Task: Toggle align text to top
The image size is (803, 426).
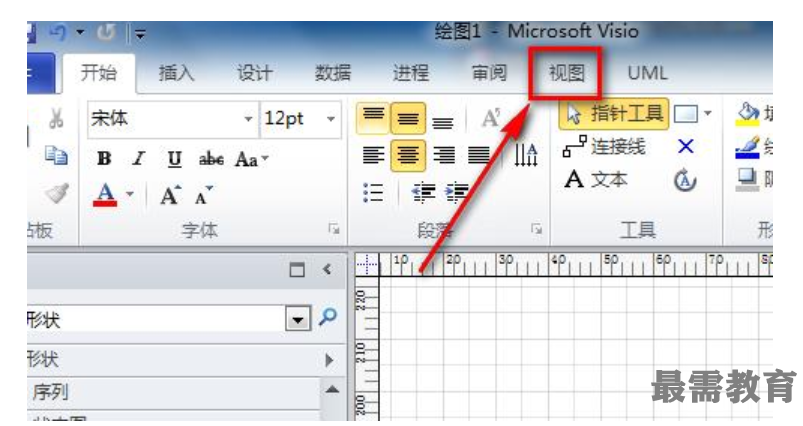Action: (373, 118)
